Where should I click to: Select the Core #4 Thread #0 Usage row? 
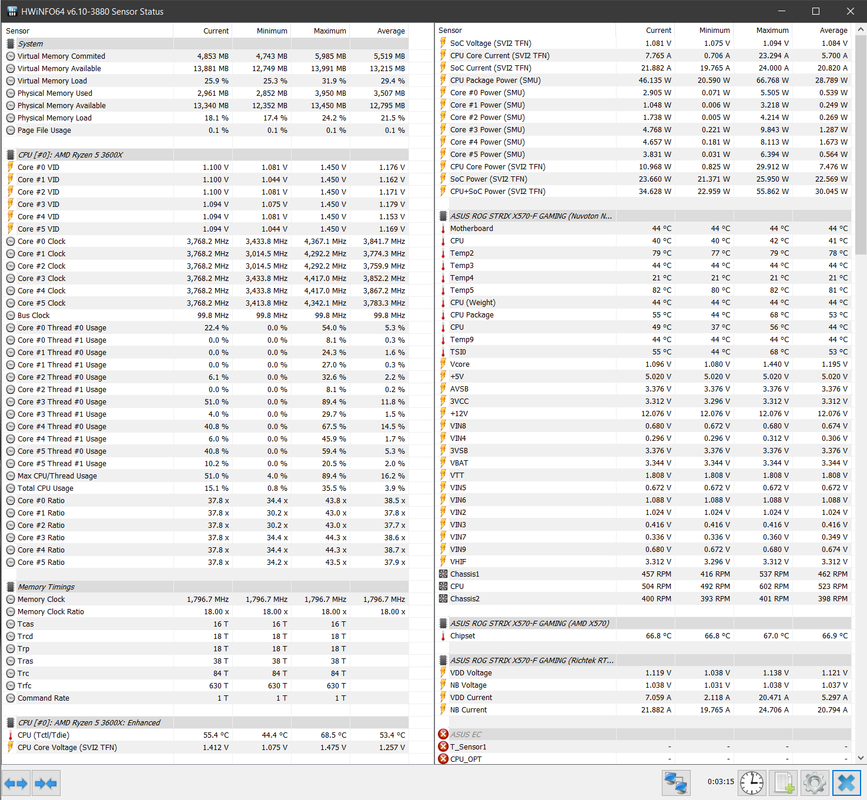207,426
